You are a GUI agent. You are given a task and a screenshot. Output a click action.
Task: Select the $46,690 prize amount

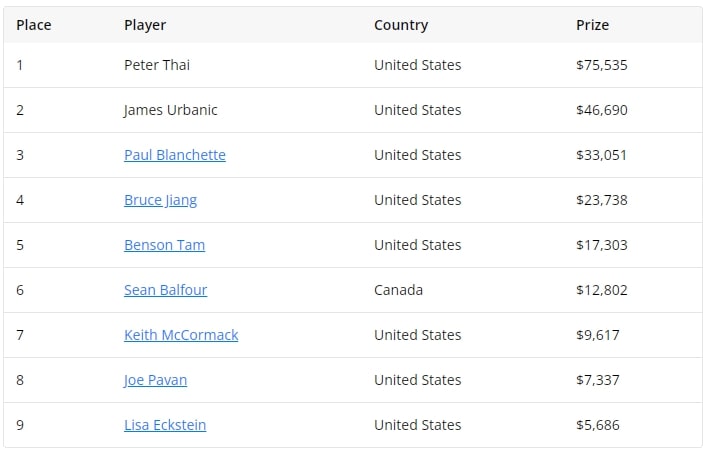602,110
